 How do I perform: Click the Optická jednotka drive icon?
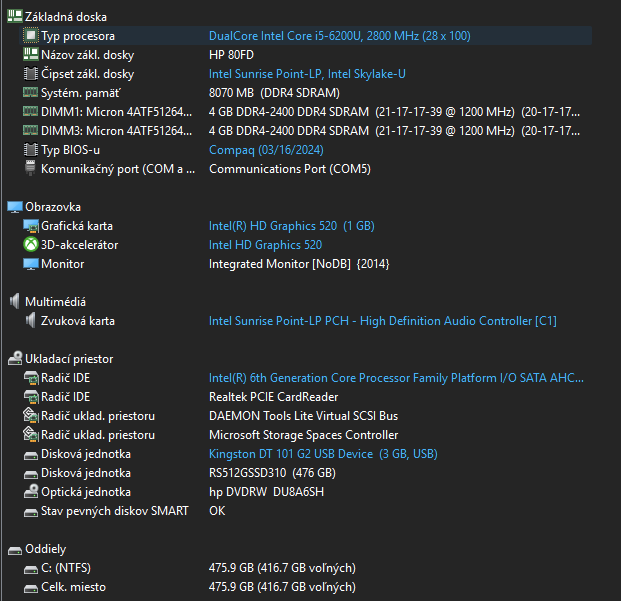point(30,492)
